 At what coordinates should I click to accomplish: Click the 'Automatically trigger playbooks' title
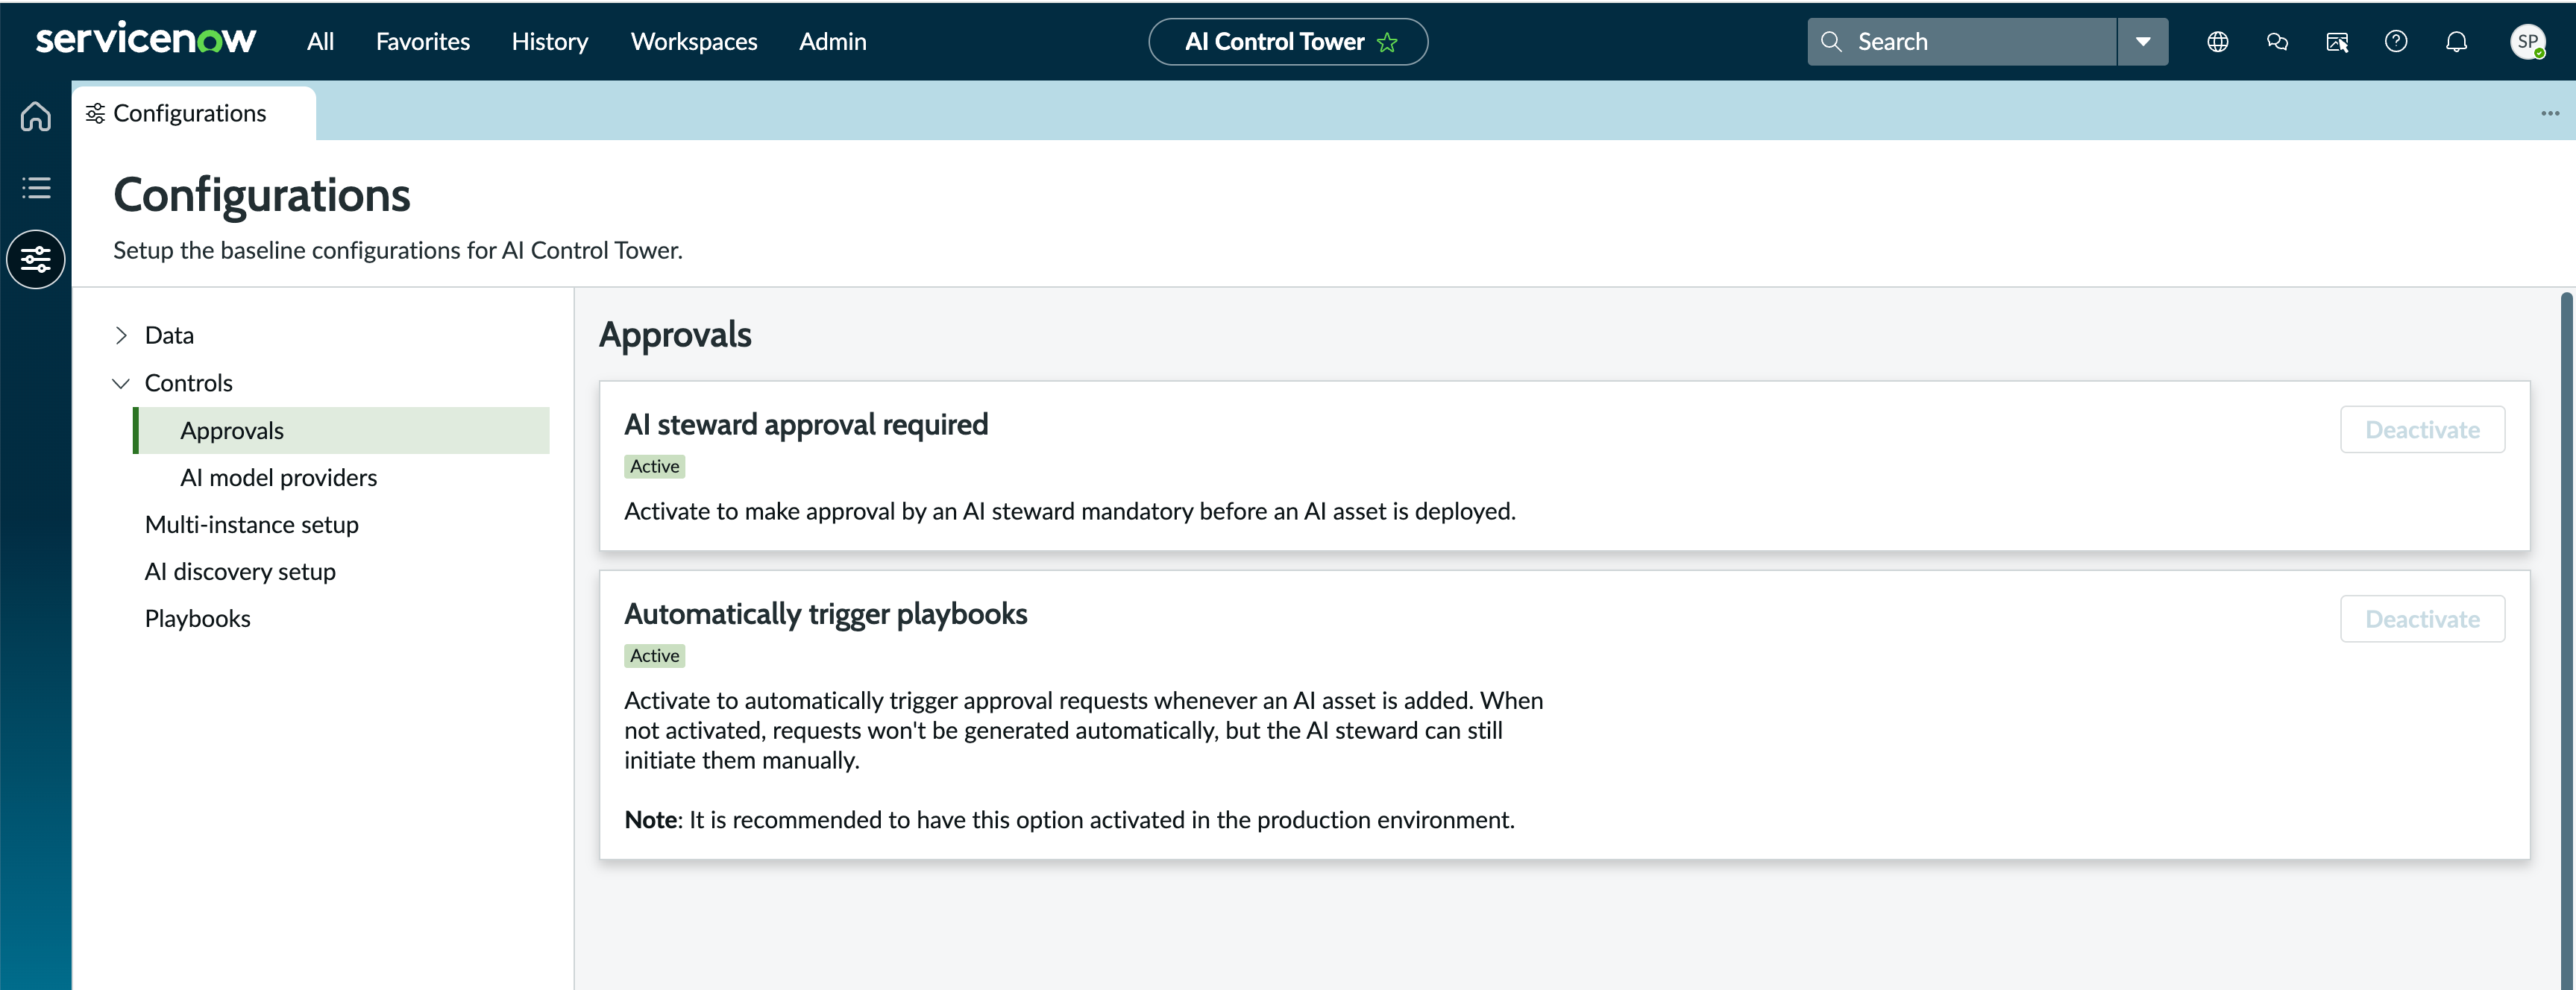point(825,613)
